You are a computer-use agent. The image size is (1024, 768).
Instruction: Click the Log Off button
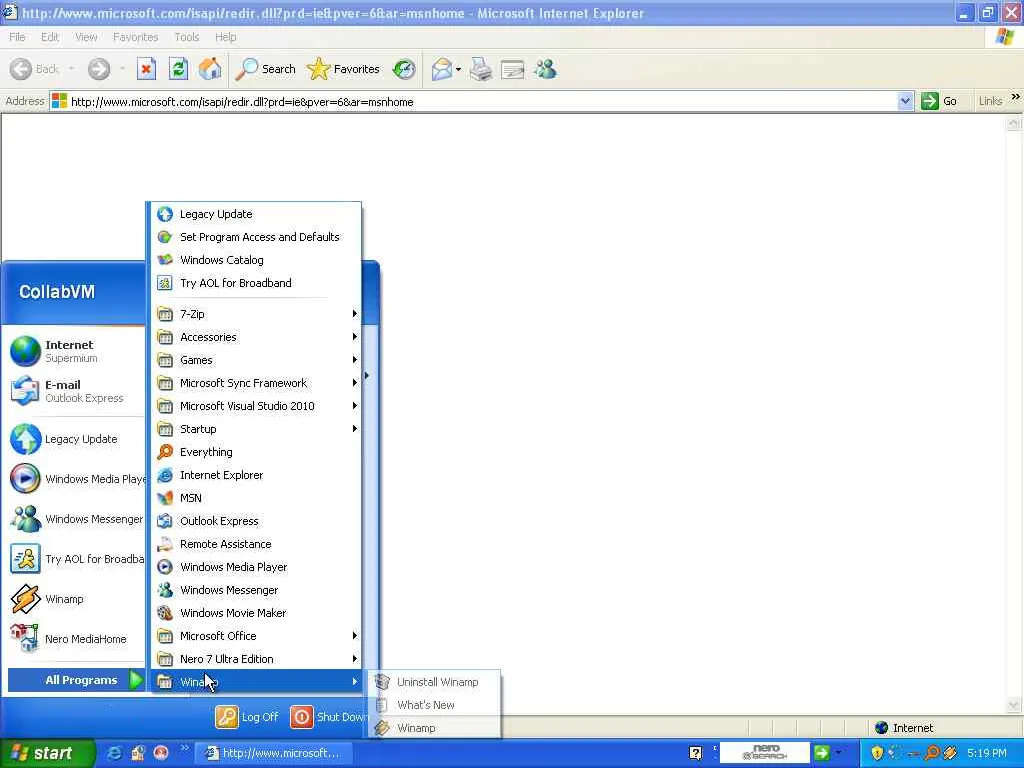248,716
